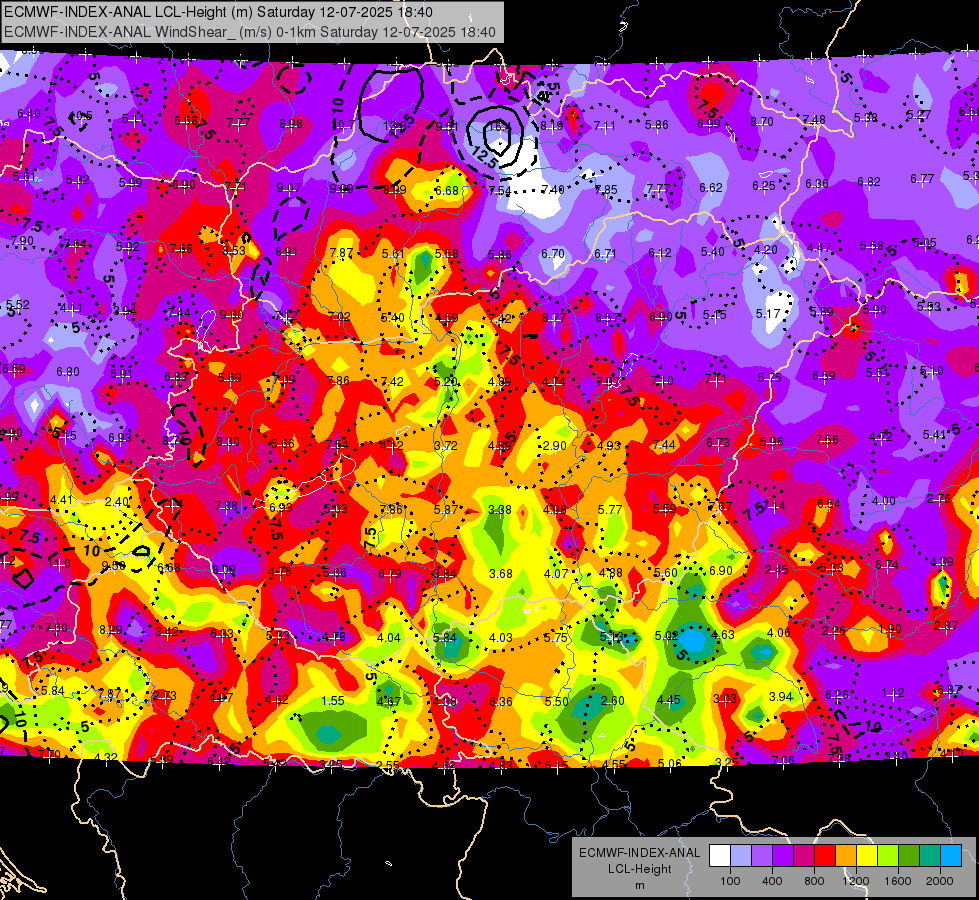Image resolution: width=979 pixels, height=900 pixels.
Task: Select the red legend swatch
Action: 825,856
